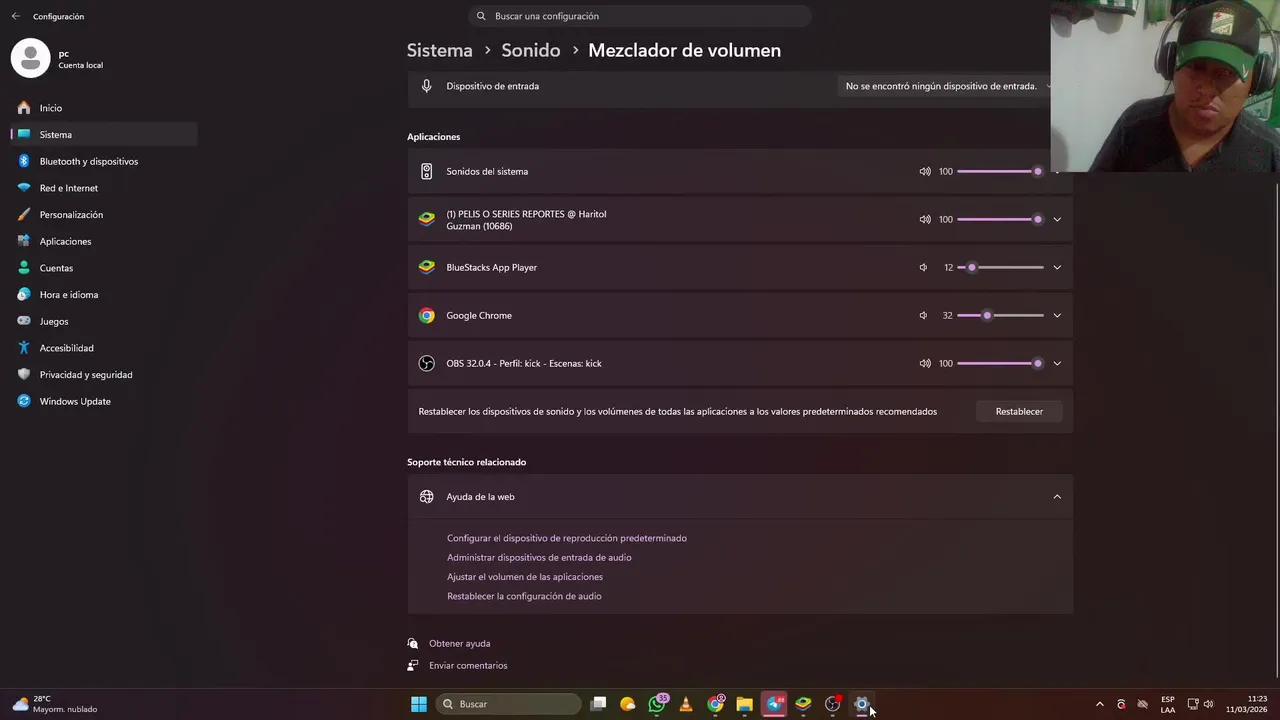1280x720 pixels.
Task: Mute Google Chrome via its speaker icon
Action: [924, 315]
